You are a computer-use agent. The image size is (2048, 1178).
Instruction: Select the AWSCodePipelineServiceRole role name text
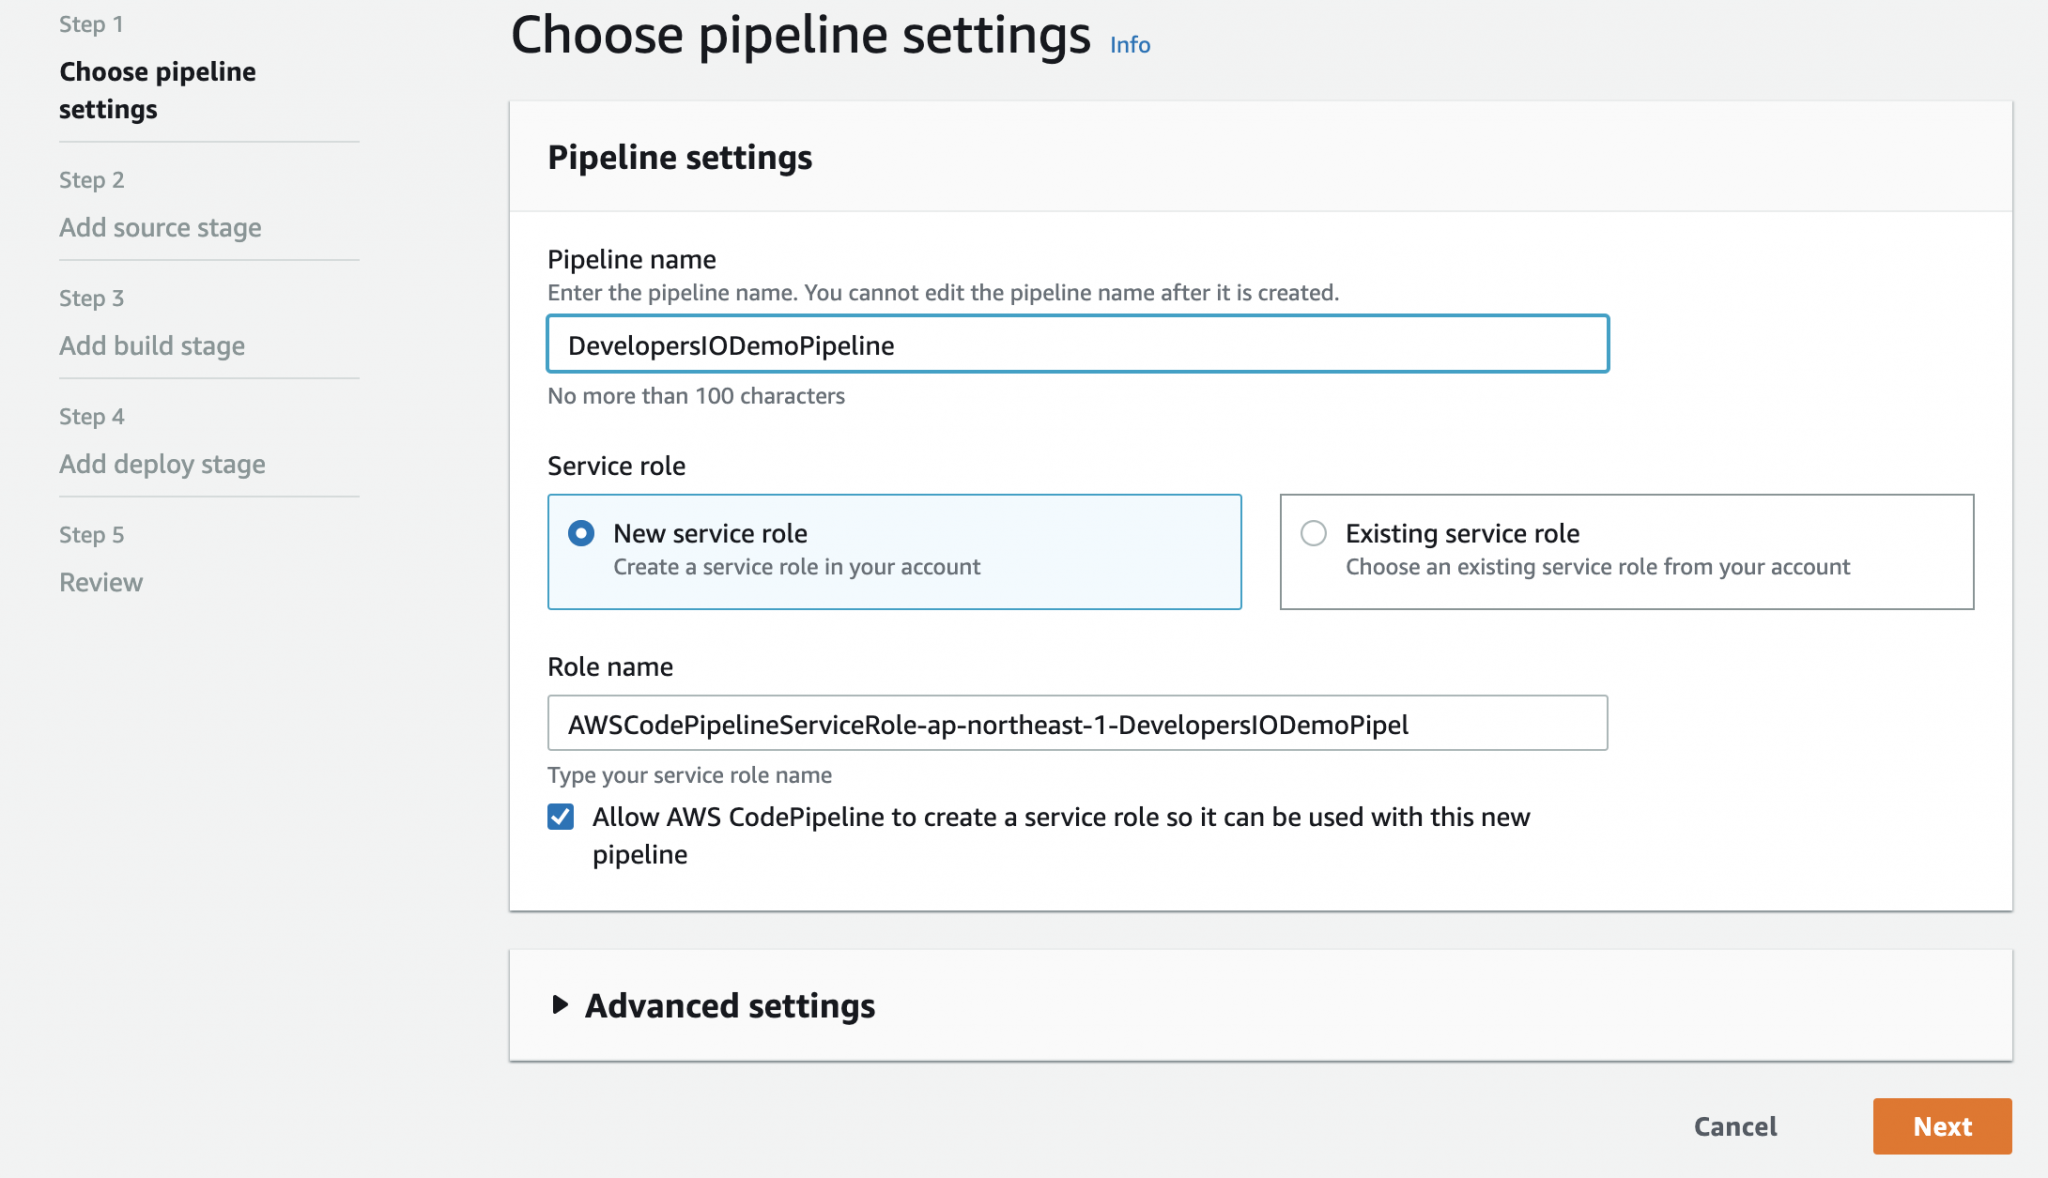(x=987, y=725)
